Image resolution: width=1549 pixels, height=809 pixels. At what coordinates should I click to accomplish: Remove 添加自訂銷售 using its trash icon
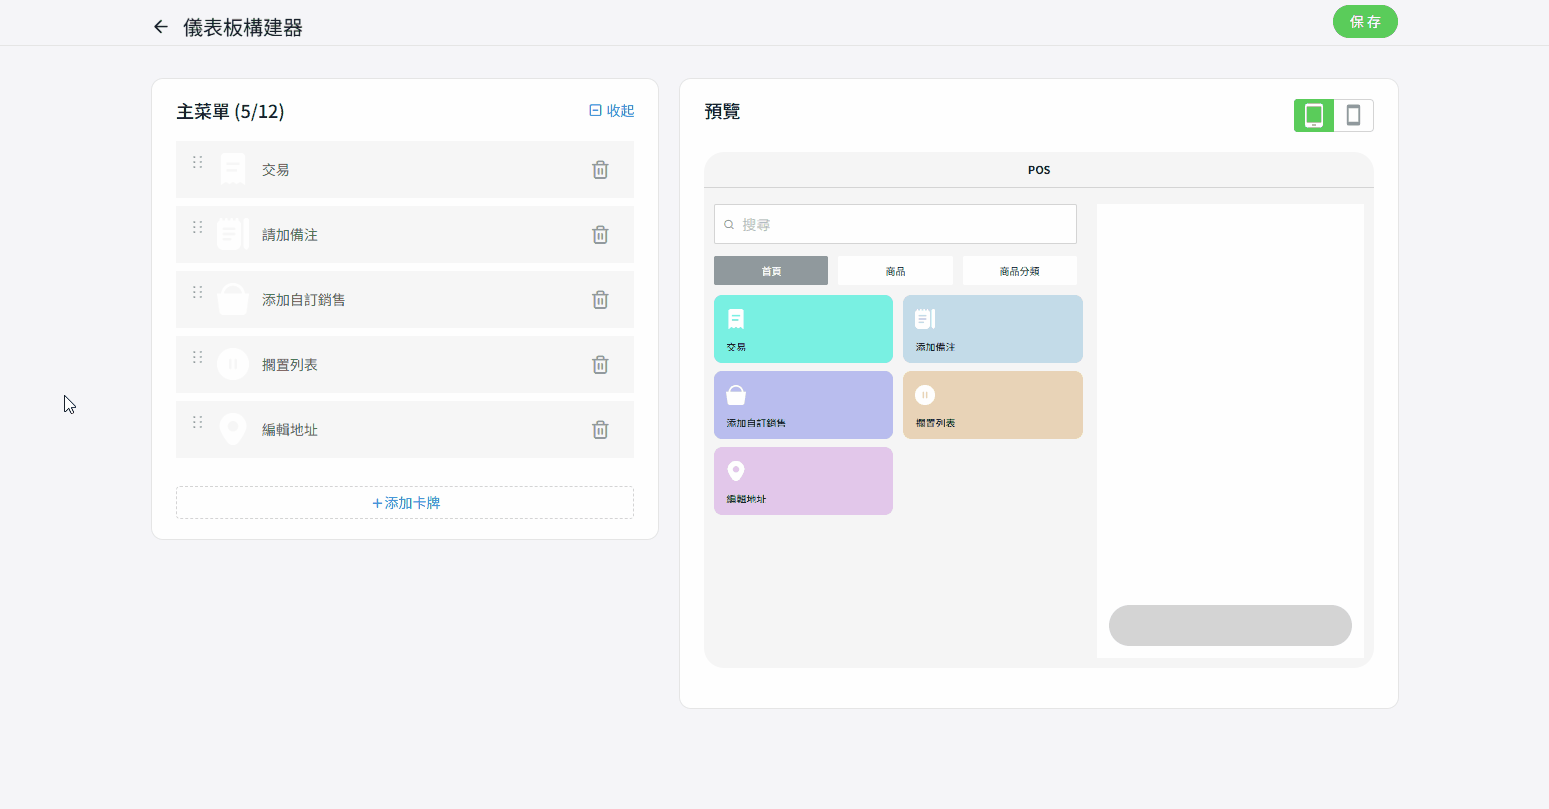click(x=600, y=300)
